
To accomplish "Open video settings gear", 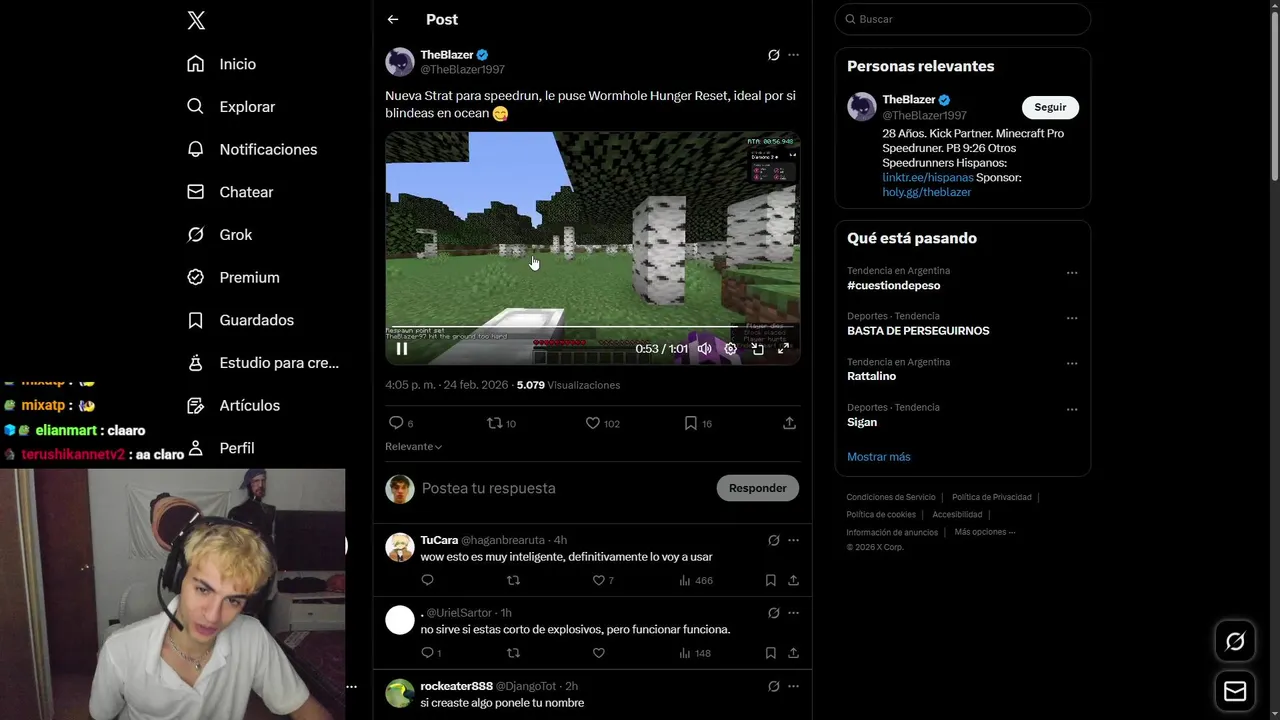I will [x=731, y=348].
